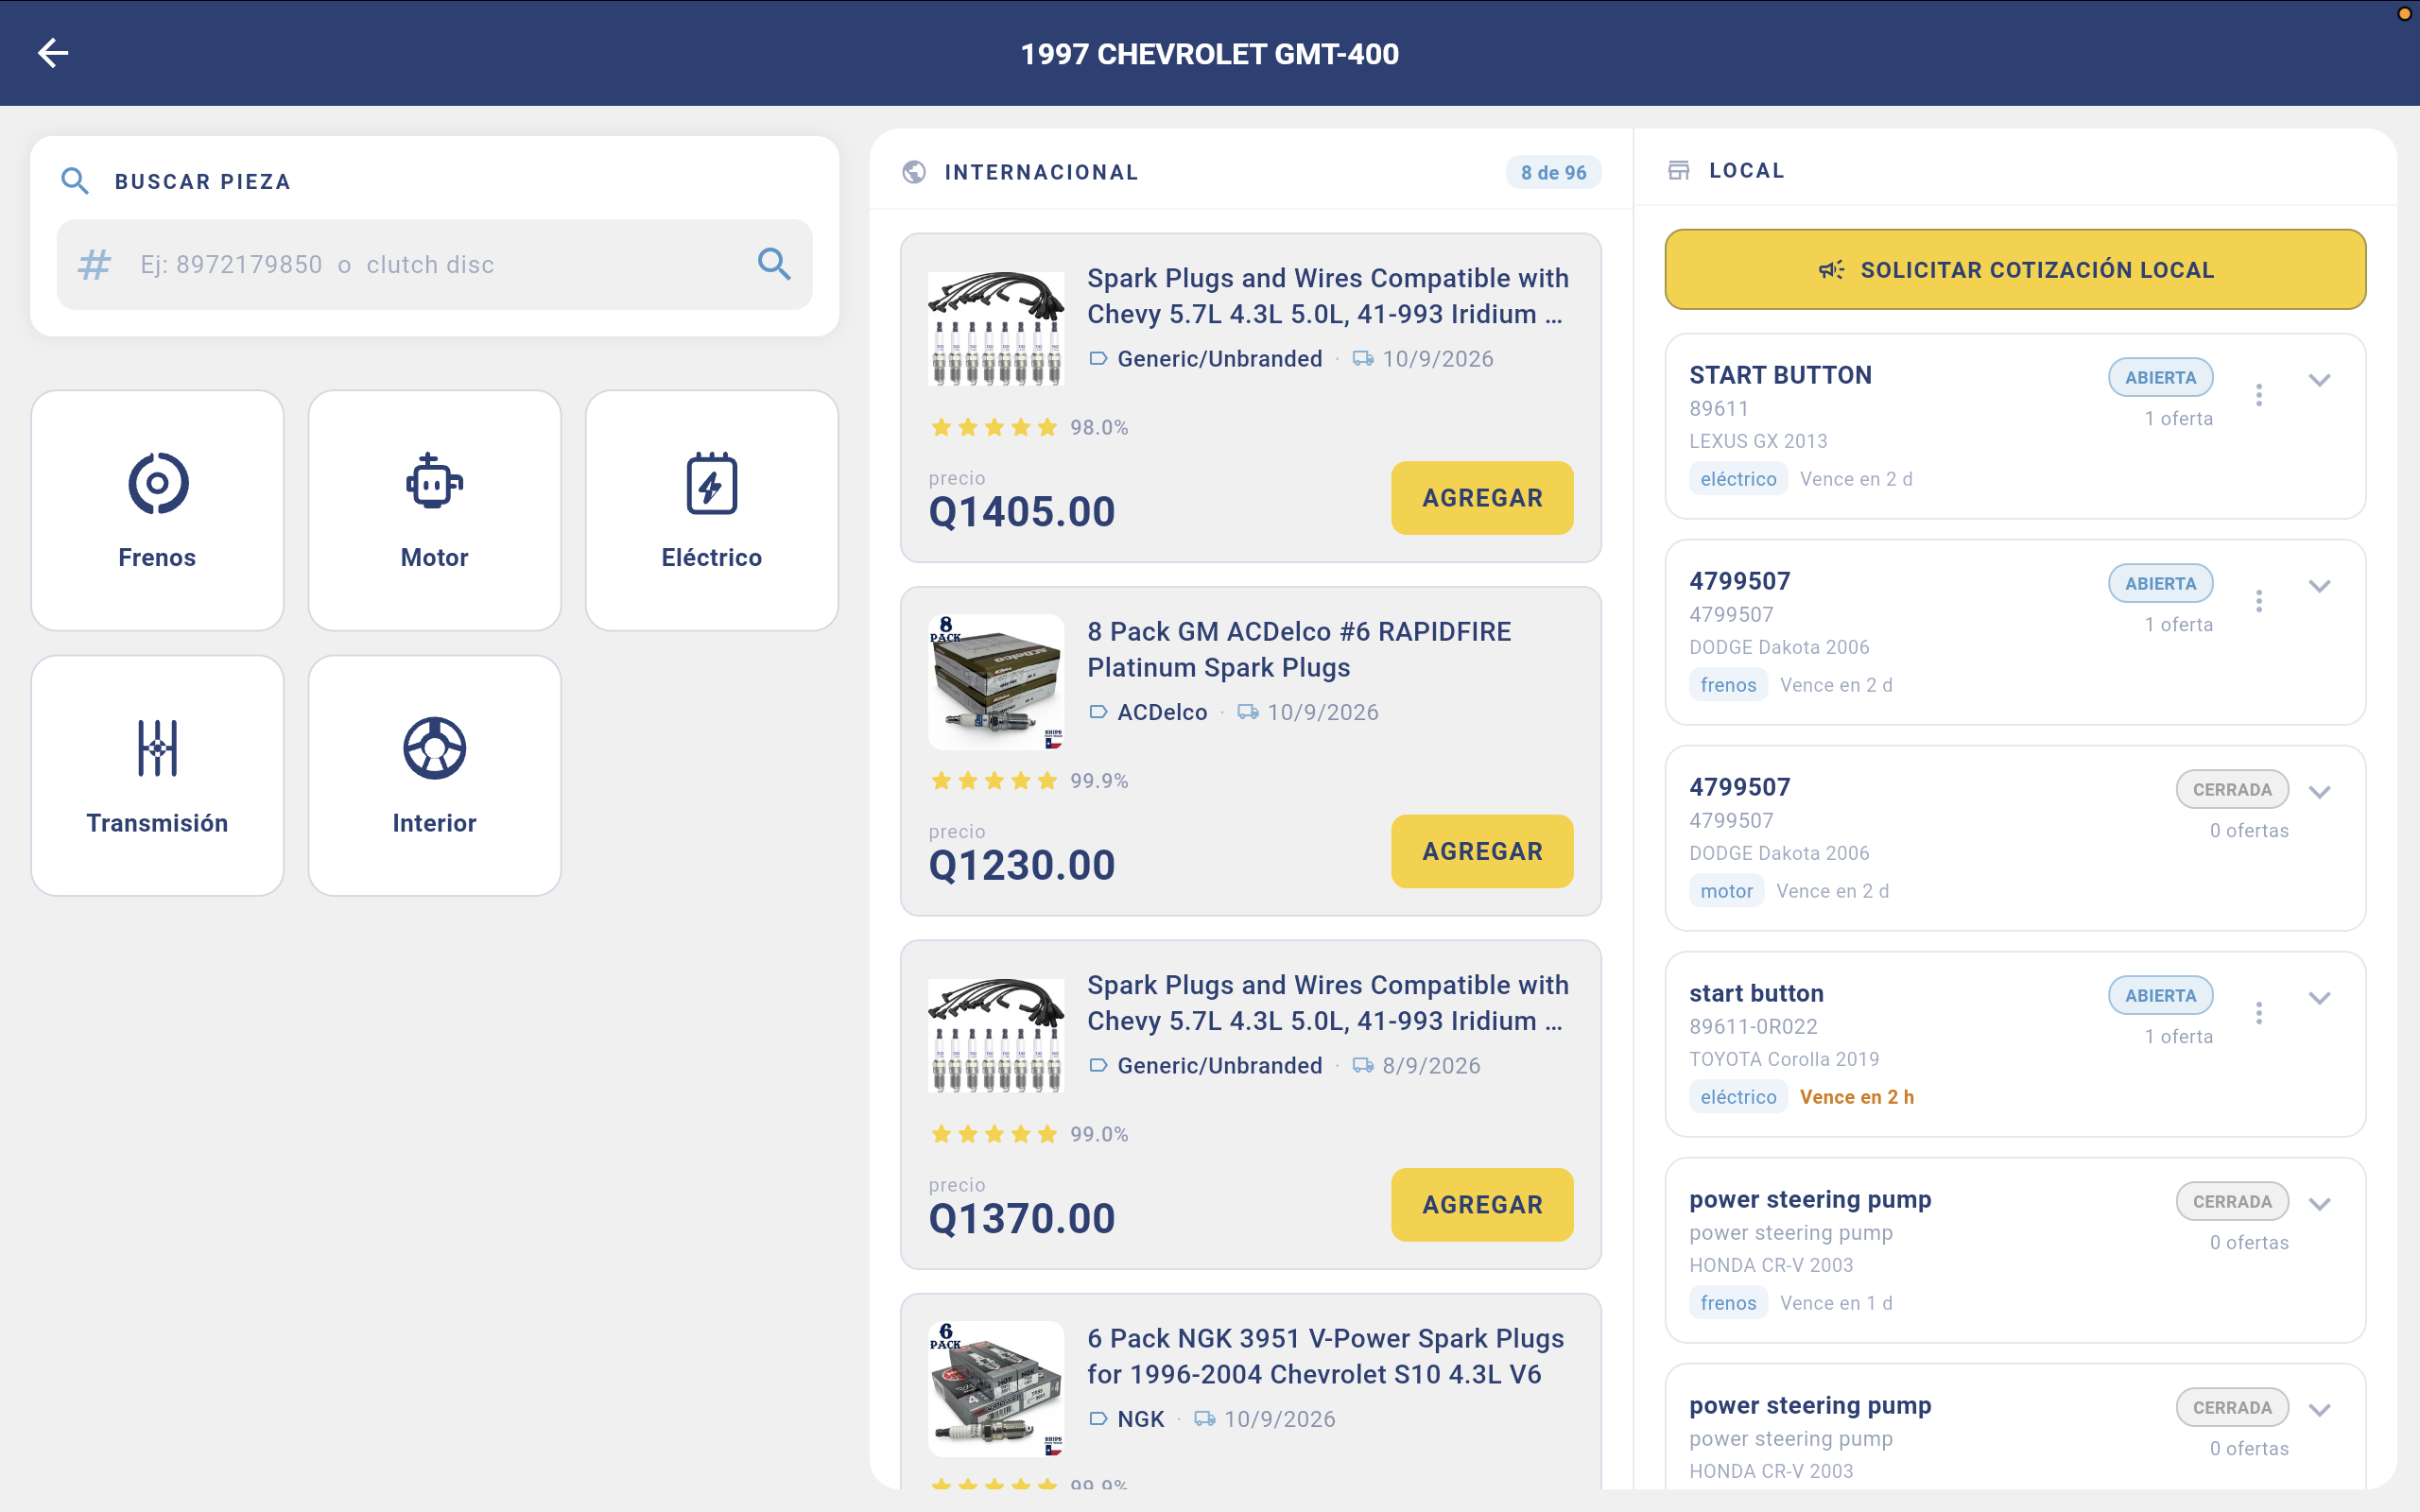Expand the last power steering pump quote

click(x=2320, y=1410)
